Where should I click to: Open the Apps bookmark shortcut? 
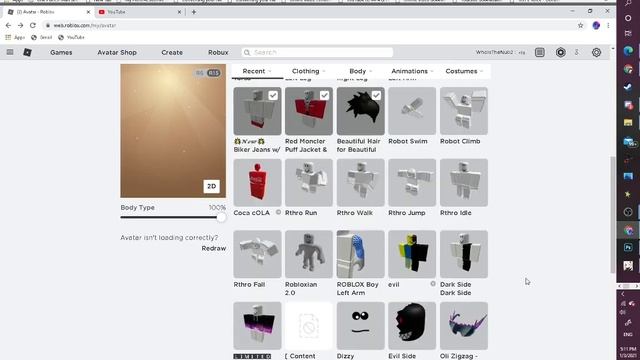coord(15,37)
